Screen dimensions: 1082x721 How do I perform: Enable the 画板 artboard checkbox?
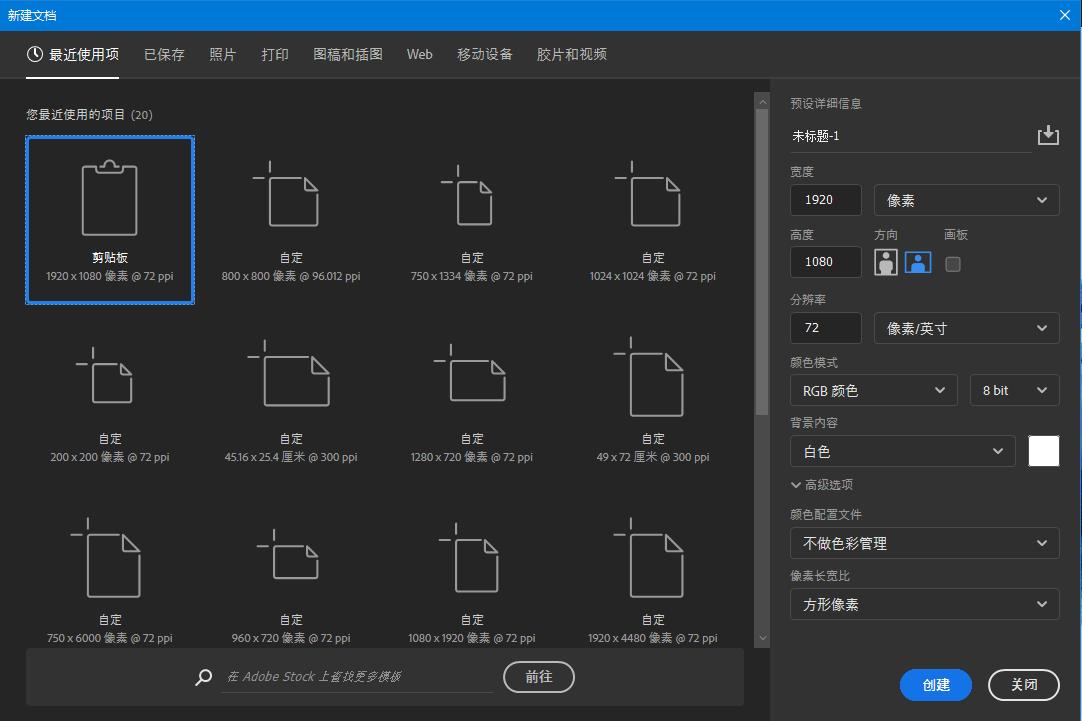pos(952,264)
